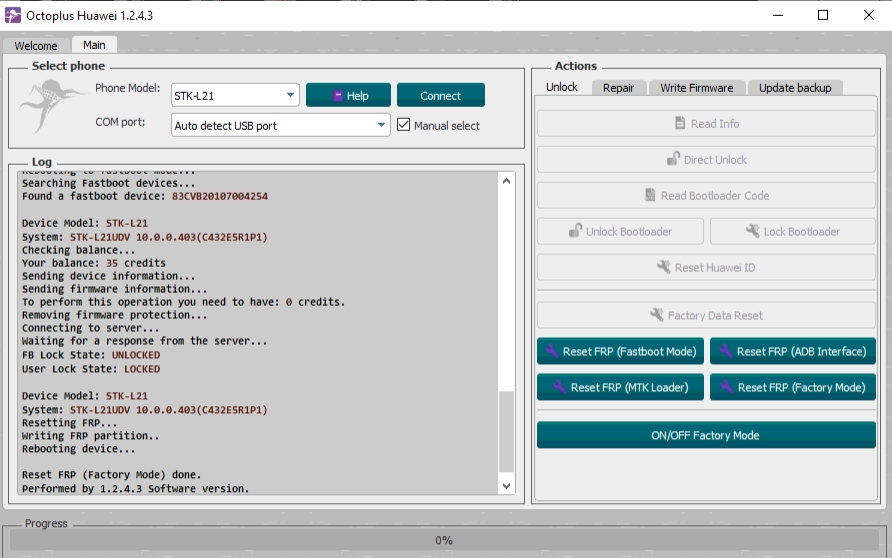
Task: Click log line 'Checking balance...'
Action: [x=79, y=250]
